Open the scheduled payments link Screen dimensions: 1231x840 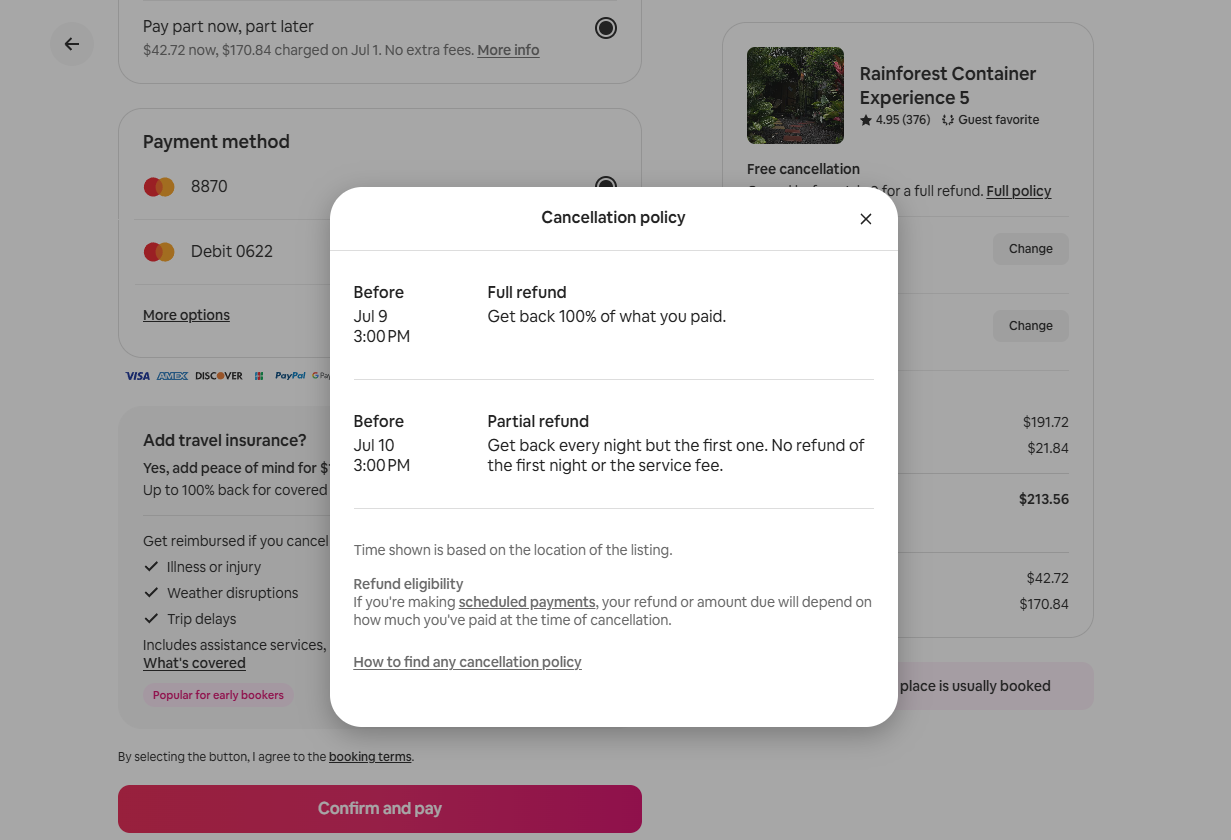(x=527, y=602)
